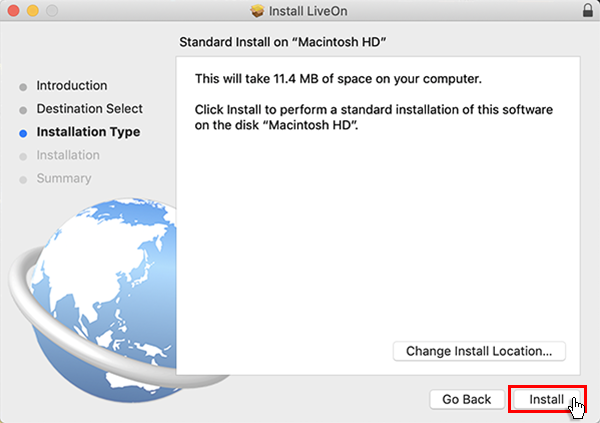Click the package icon beside Install LiveOn

257,11
